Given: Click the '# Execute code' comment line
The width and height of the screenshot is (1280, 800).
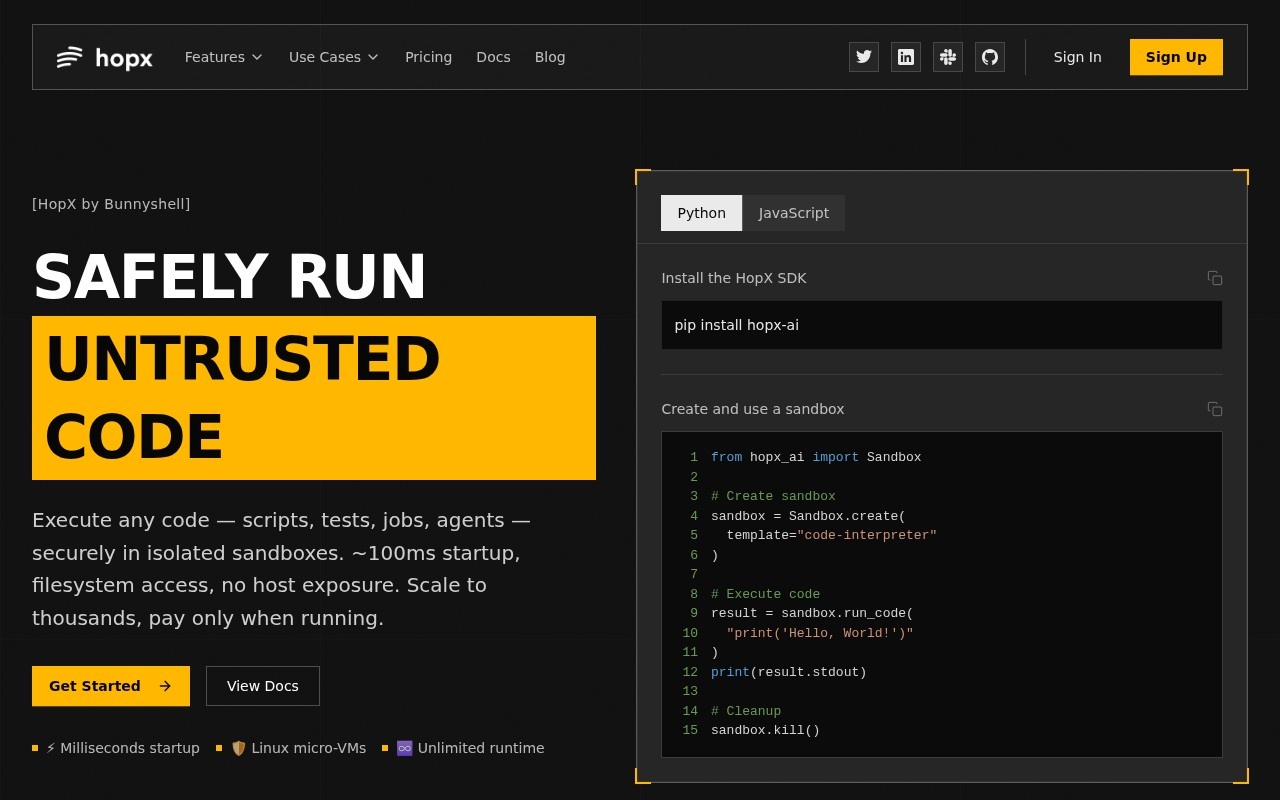Looking at the screenshot, I should [765, 594].
